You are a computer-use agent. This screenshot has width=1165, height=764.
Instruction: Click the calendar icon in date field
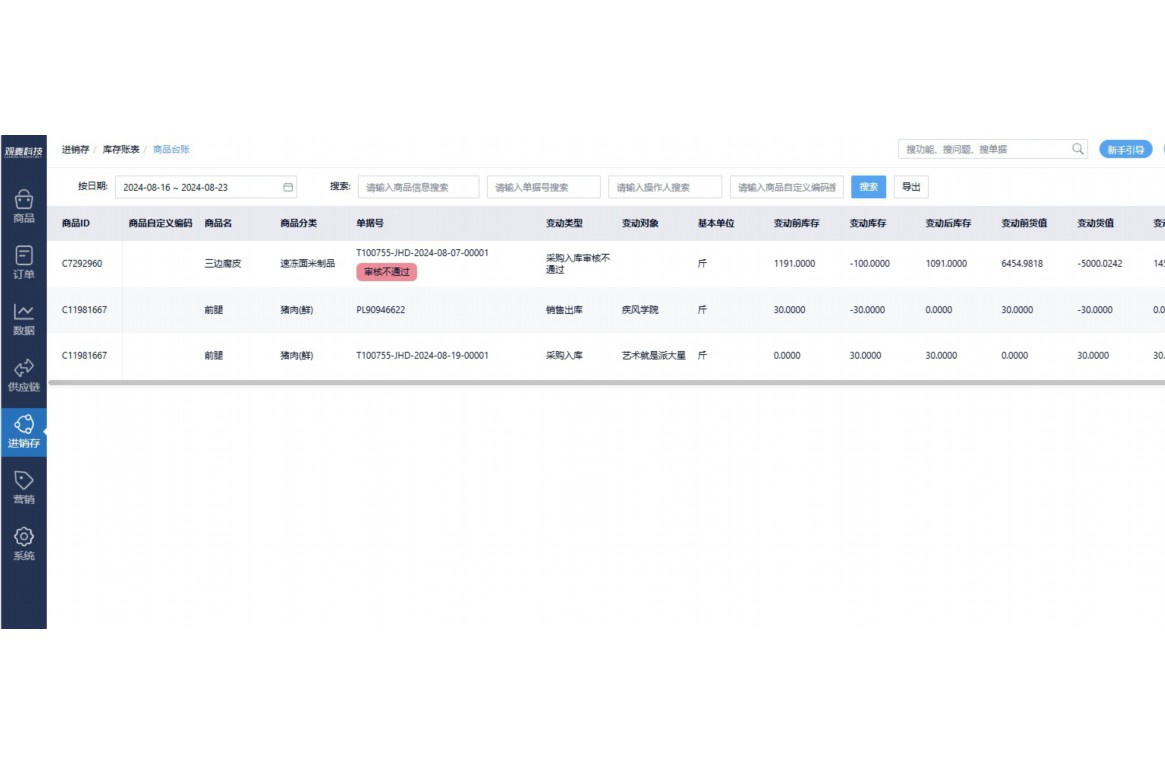pos(288,187)
